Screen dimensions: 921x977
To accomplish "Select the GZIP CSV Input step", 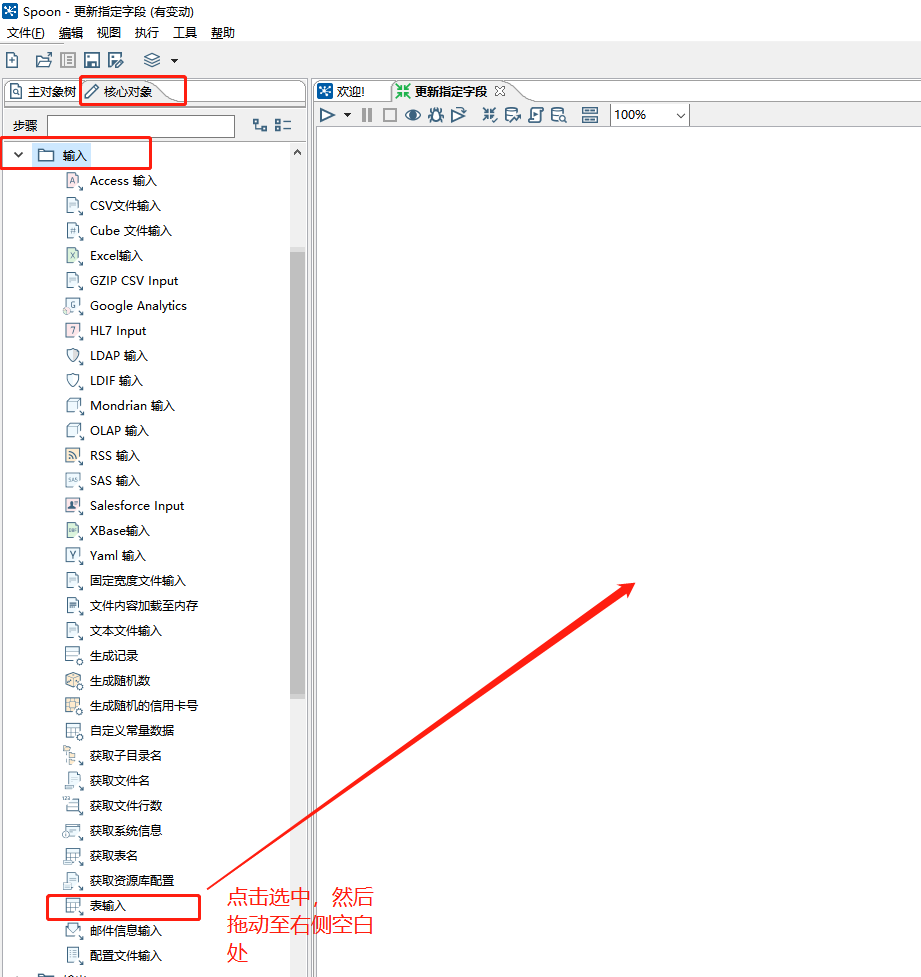I will (122, 281).
